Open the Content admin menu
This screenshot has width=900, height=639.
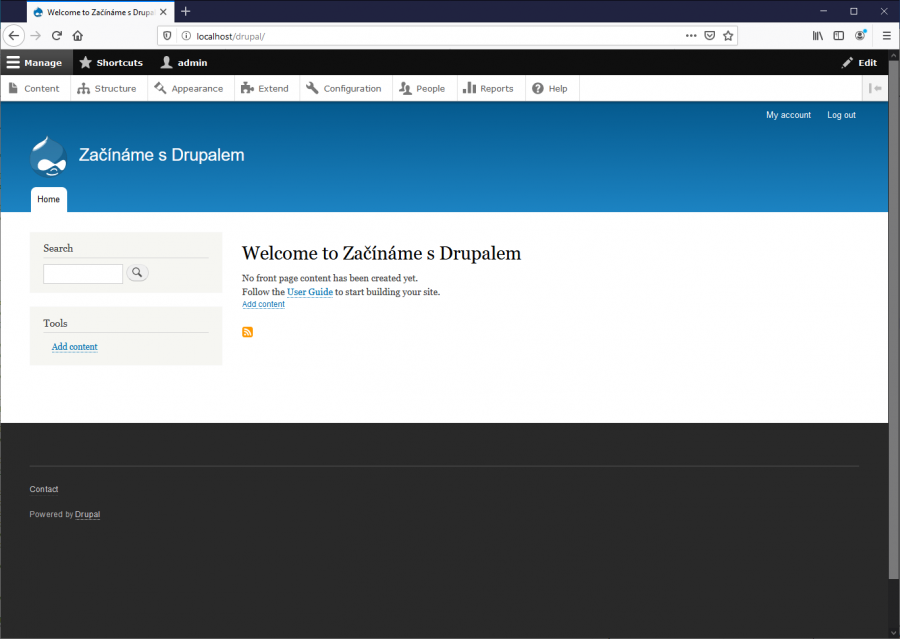[x=34, y=88]
